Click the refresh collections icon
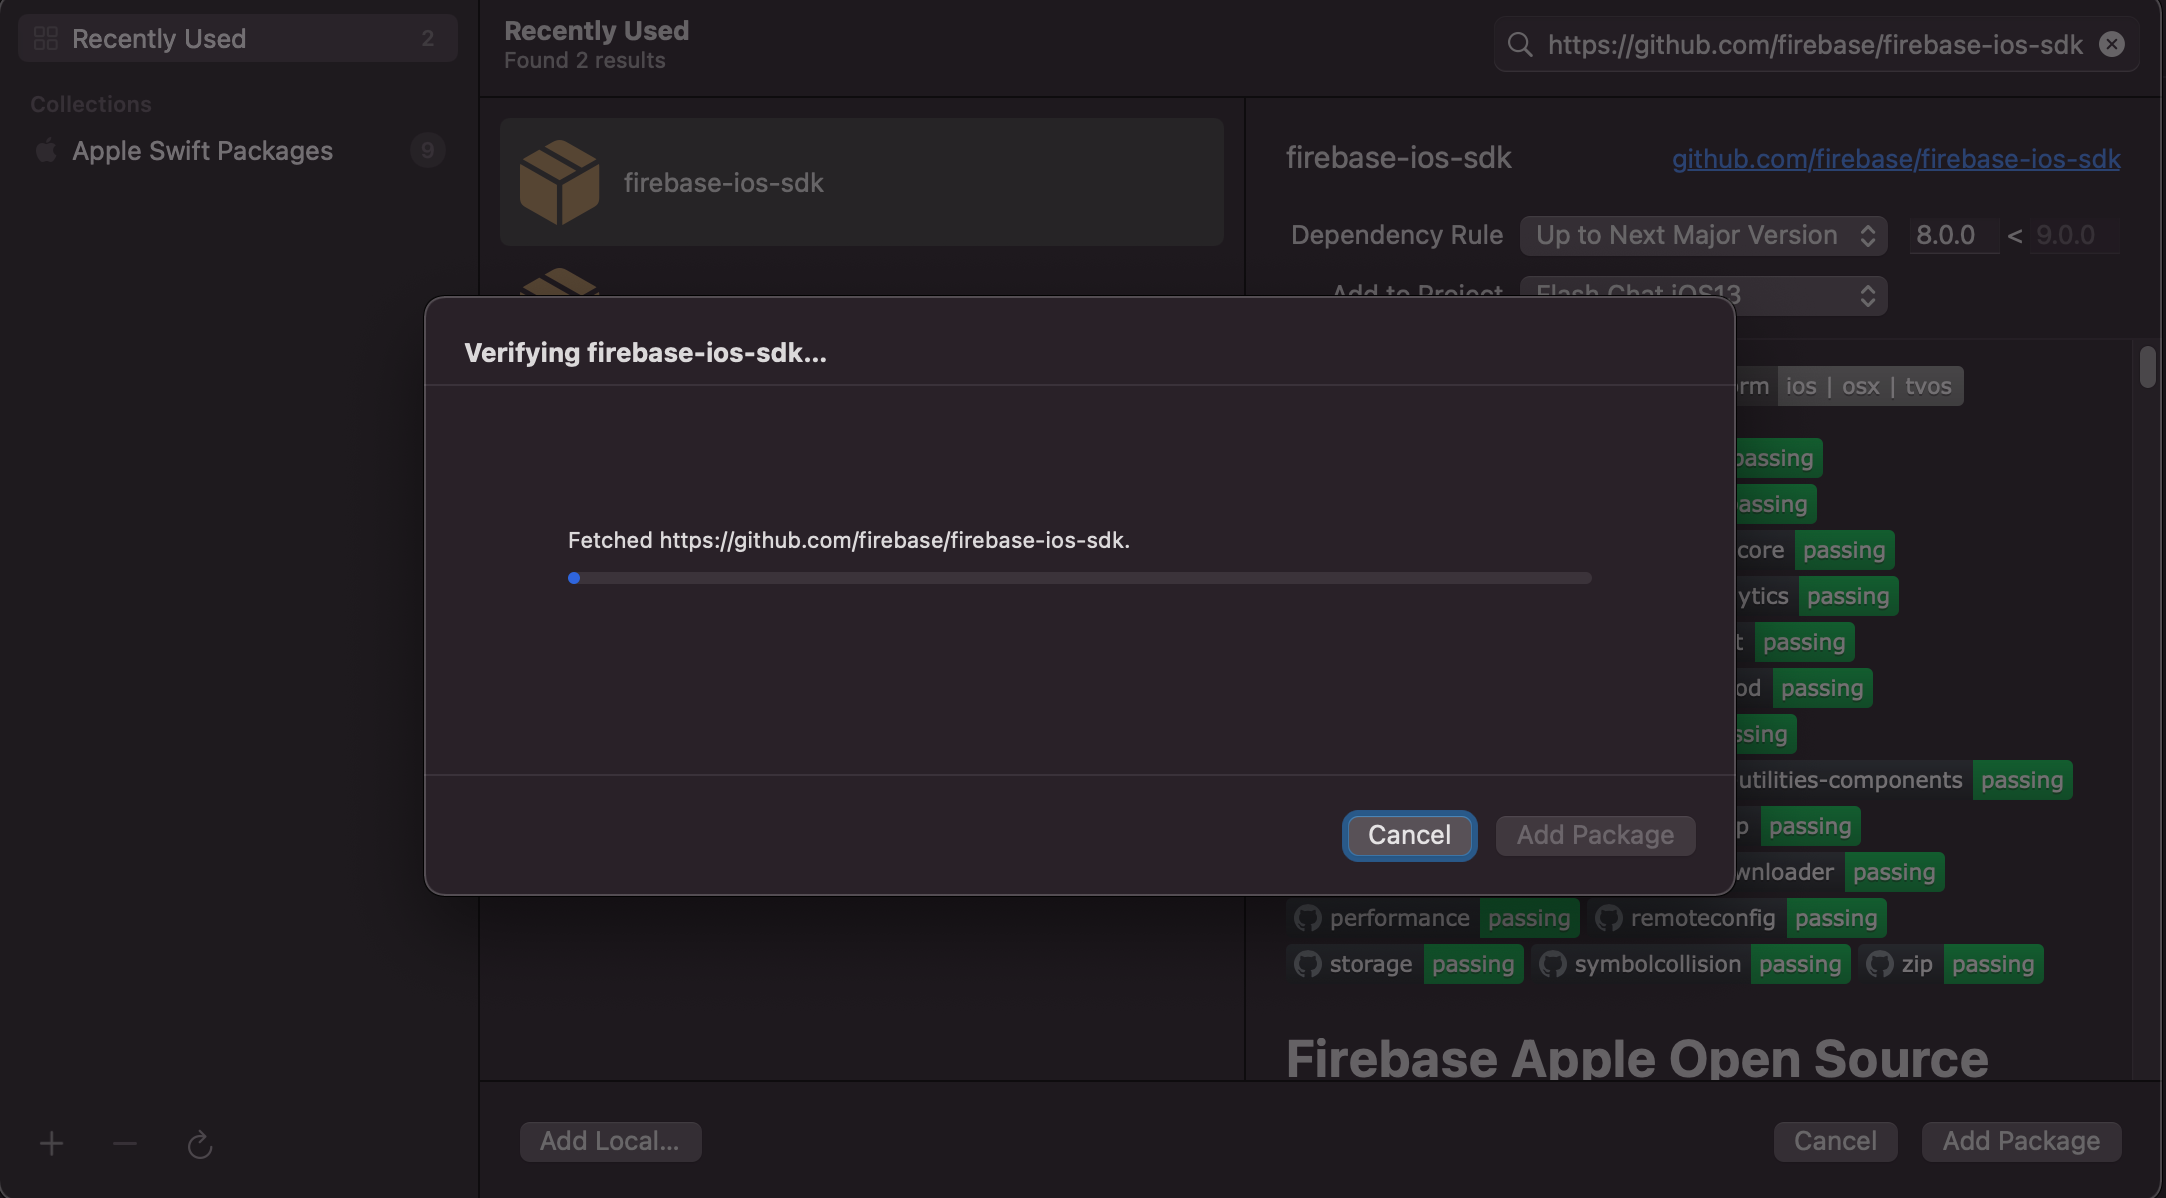Image resolution: width=2166 pixels, height=1198 pixels. point(200,1144)
